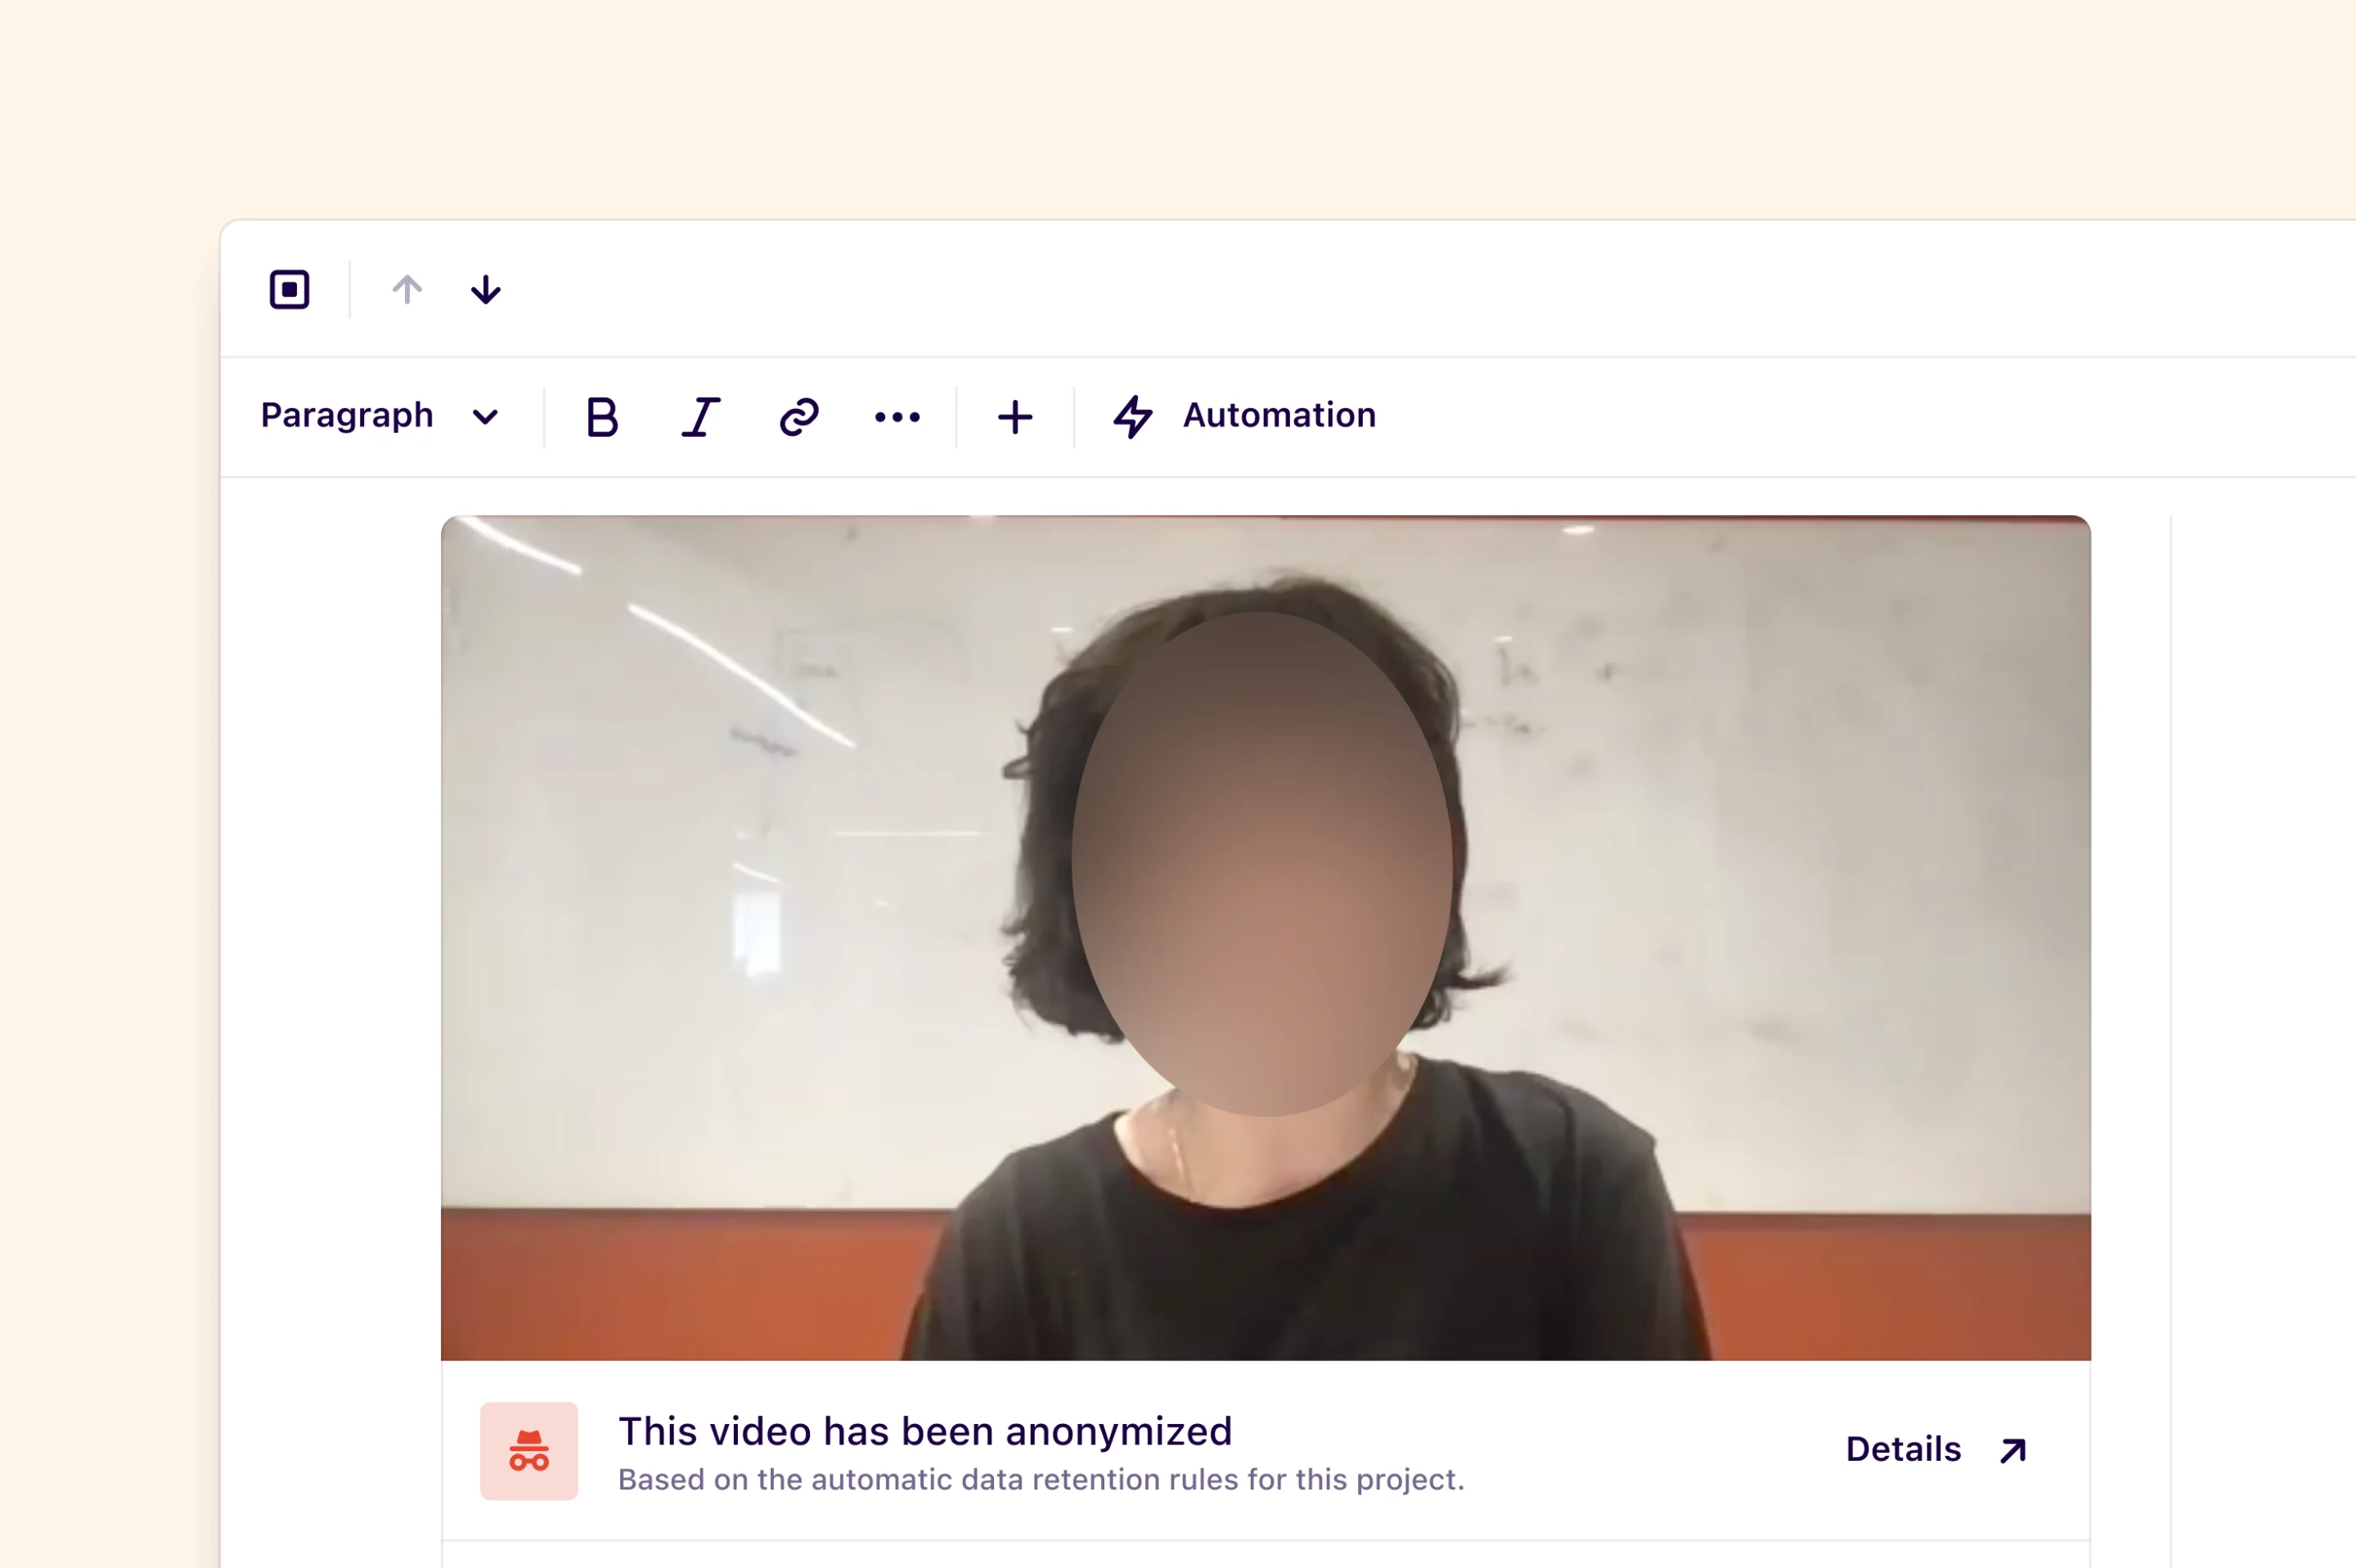The height and width of the screenshot is (1568, 2356).
Task: Click the panel layout icon at top left
Action: pos(289,290)
